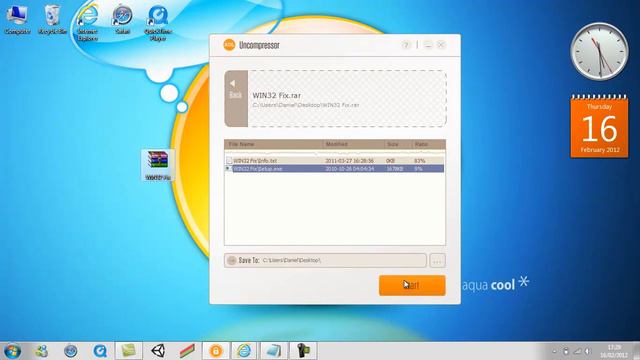Image resolution: width=640 pixels, height=360 pixels.
Task: Select the WIN32 Fix archive on desktop
Action: tap(158, 165)
